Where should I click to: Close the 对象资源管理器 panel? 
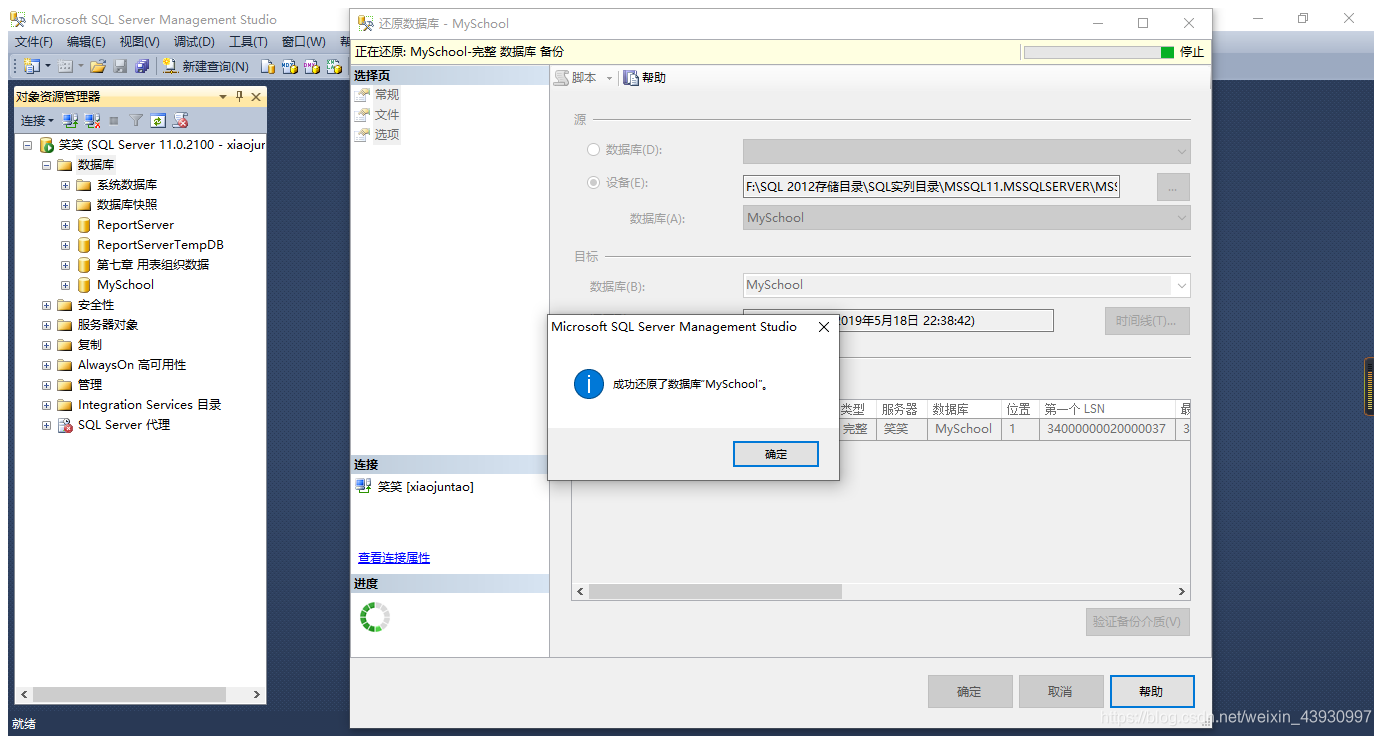point(256,97)
